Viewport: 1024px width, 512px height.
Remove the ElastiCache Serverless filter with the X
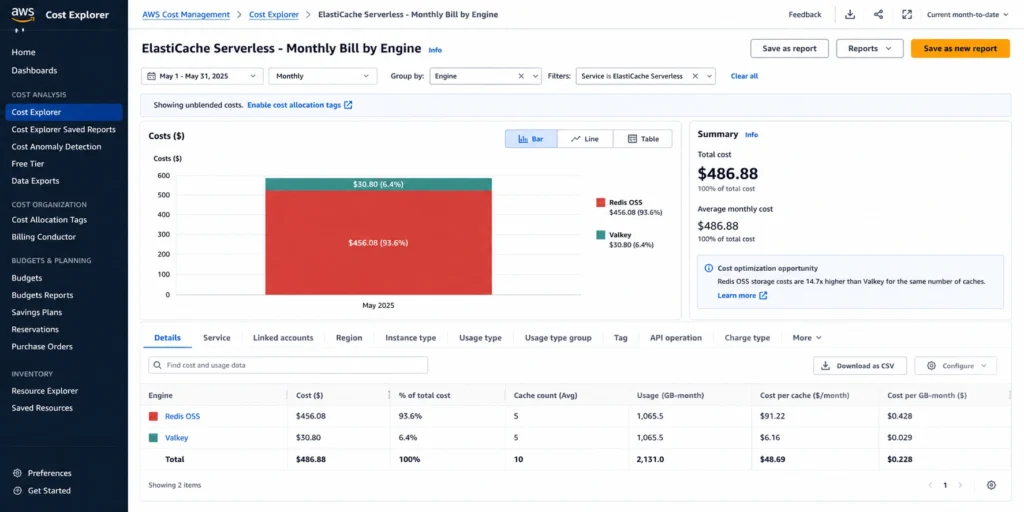pyautogui.click(x=695, y=76)
